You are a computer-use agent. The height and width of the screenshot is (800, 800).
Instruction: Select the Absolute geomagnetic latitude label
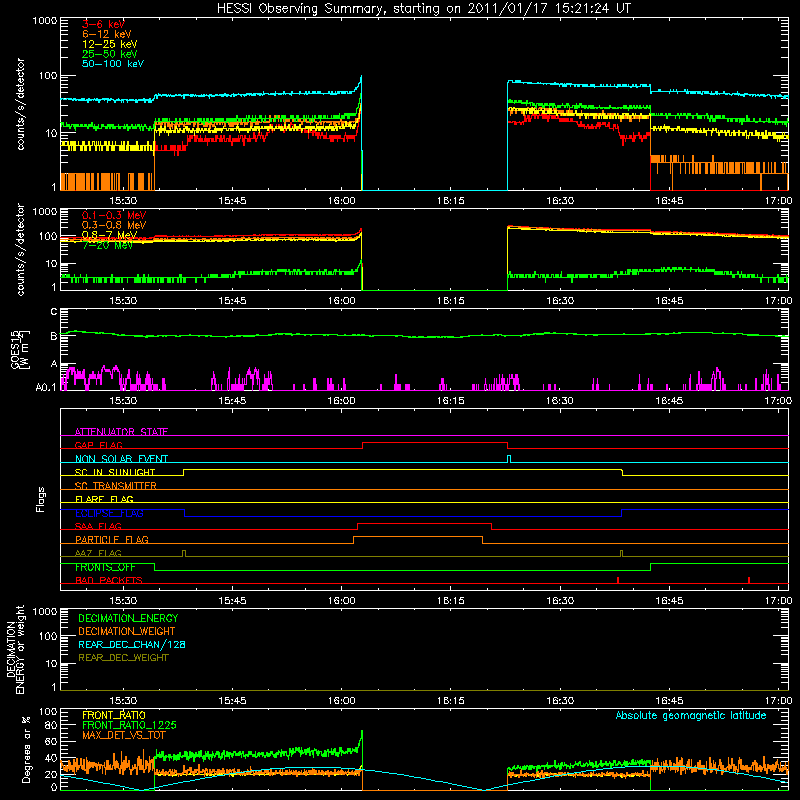[x=691, y=715]
